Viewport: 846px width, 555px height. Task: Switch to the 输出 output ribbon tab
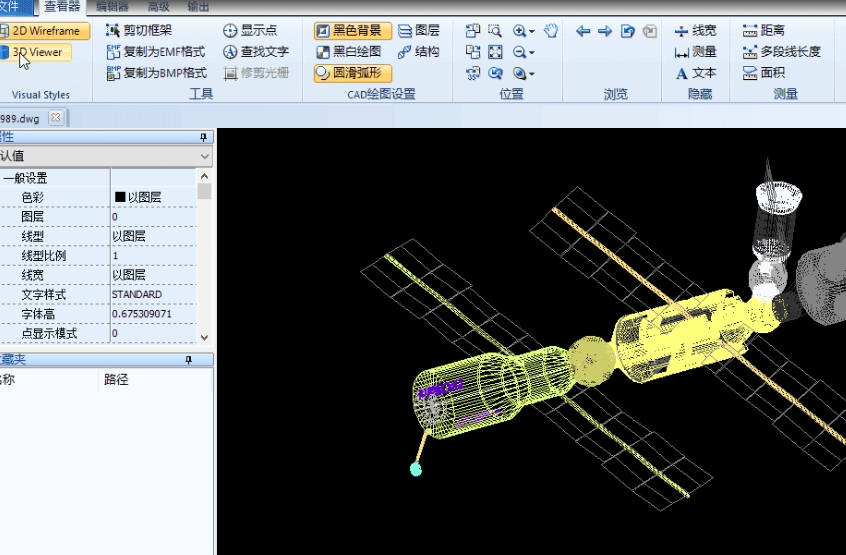(198, 6)
